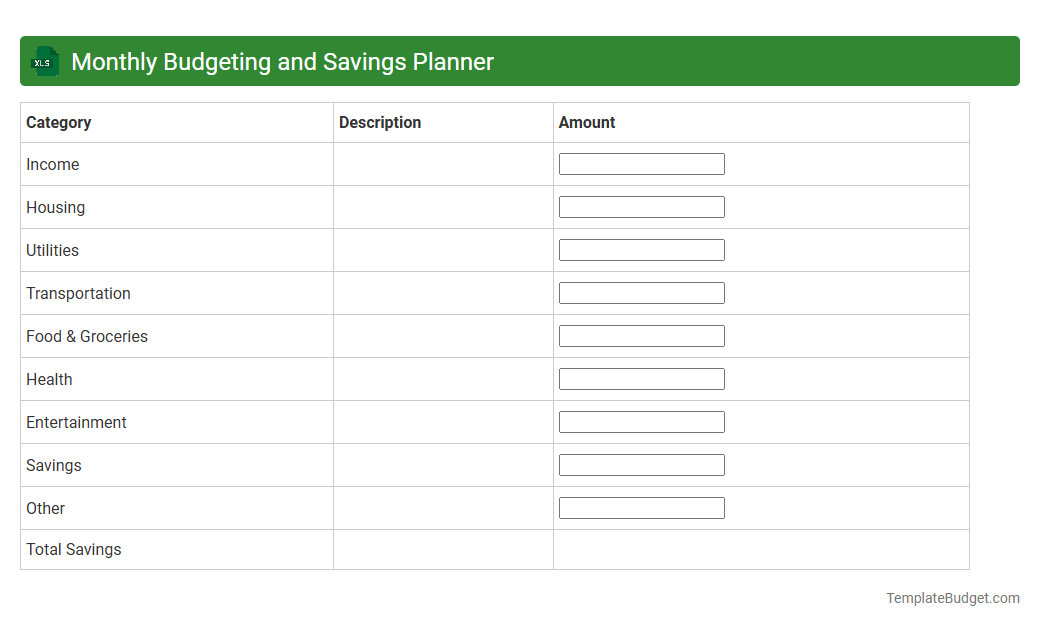Click the Health amount input box
The height and width of the screenshot is (627, 1040).
point(641,378)
